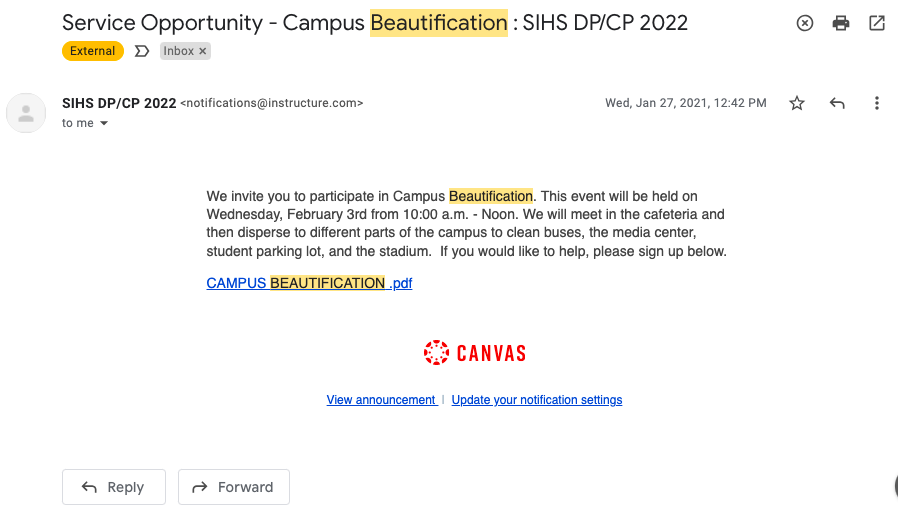Star this email message

[x=797, y=103]
